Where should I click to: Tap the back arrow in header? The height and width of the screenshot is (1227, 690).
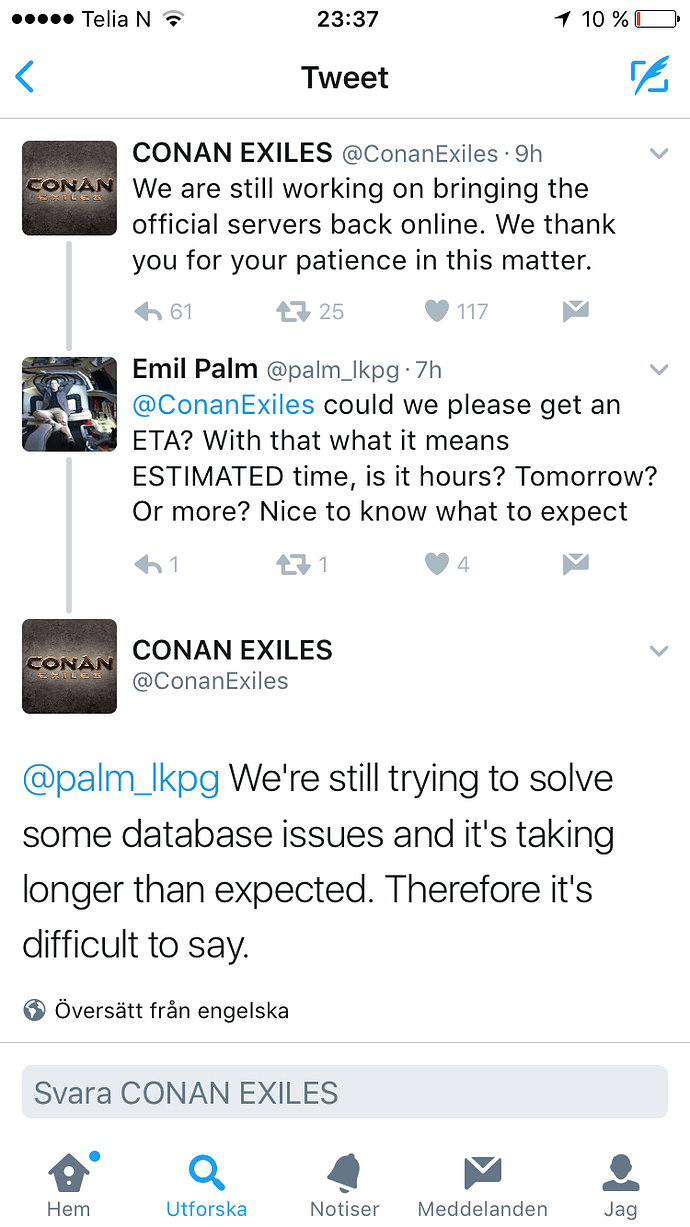click(26, 77)
